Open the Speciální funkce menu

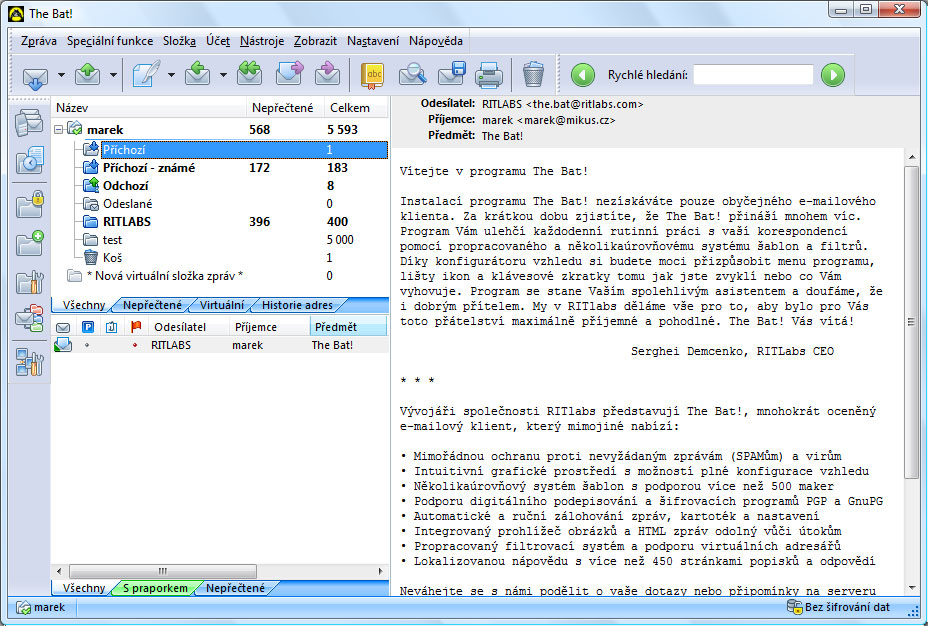pos(109,41)
